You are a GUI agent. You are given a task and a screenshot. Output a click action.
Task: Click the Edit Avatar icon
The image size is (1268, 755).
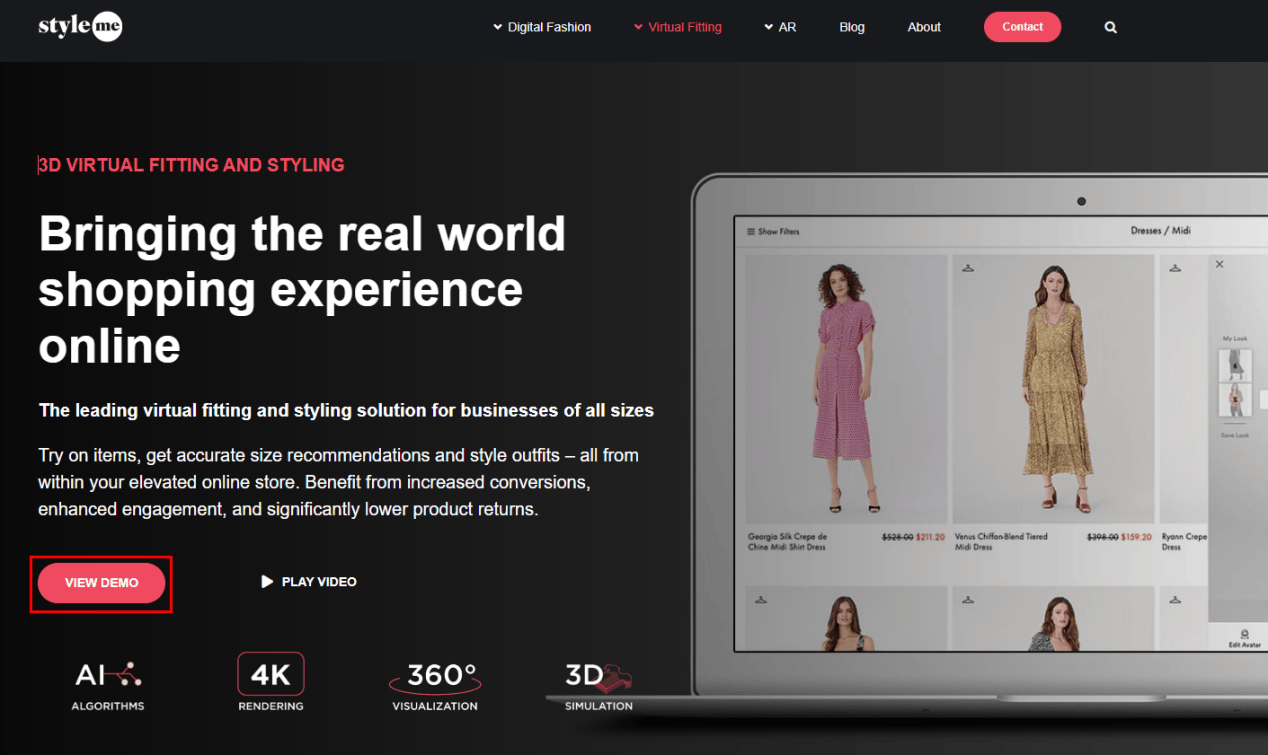pos(1244,636)
